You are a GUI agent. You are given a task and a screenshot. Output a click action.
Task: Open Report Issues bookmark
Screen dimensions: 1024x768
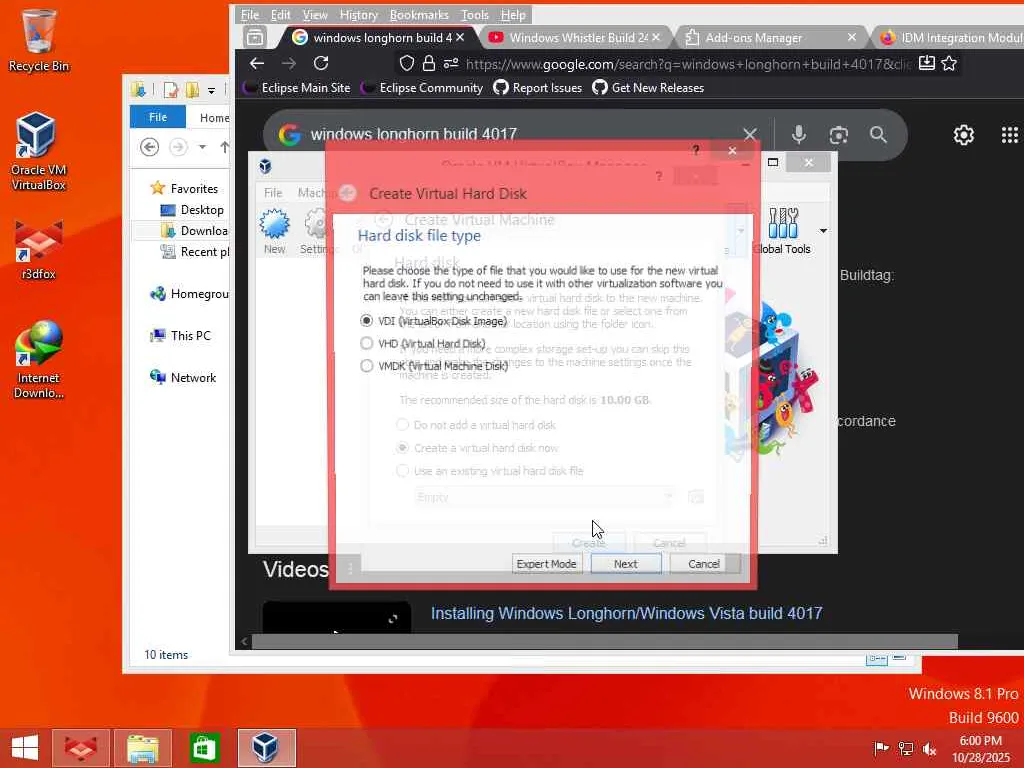click(537, 88)
